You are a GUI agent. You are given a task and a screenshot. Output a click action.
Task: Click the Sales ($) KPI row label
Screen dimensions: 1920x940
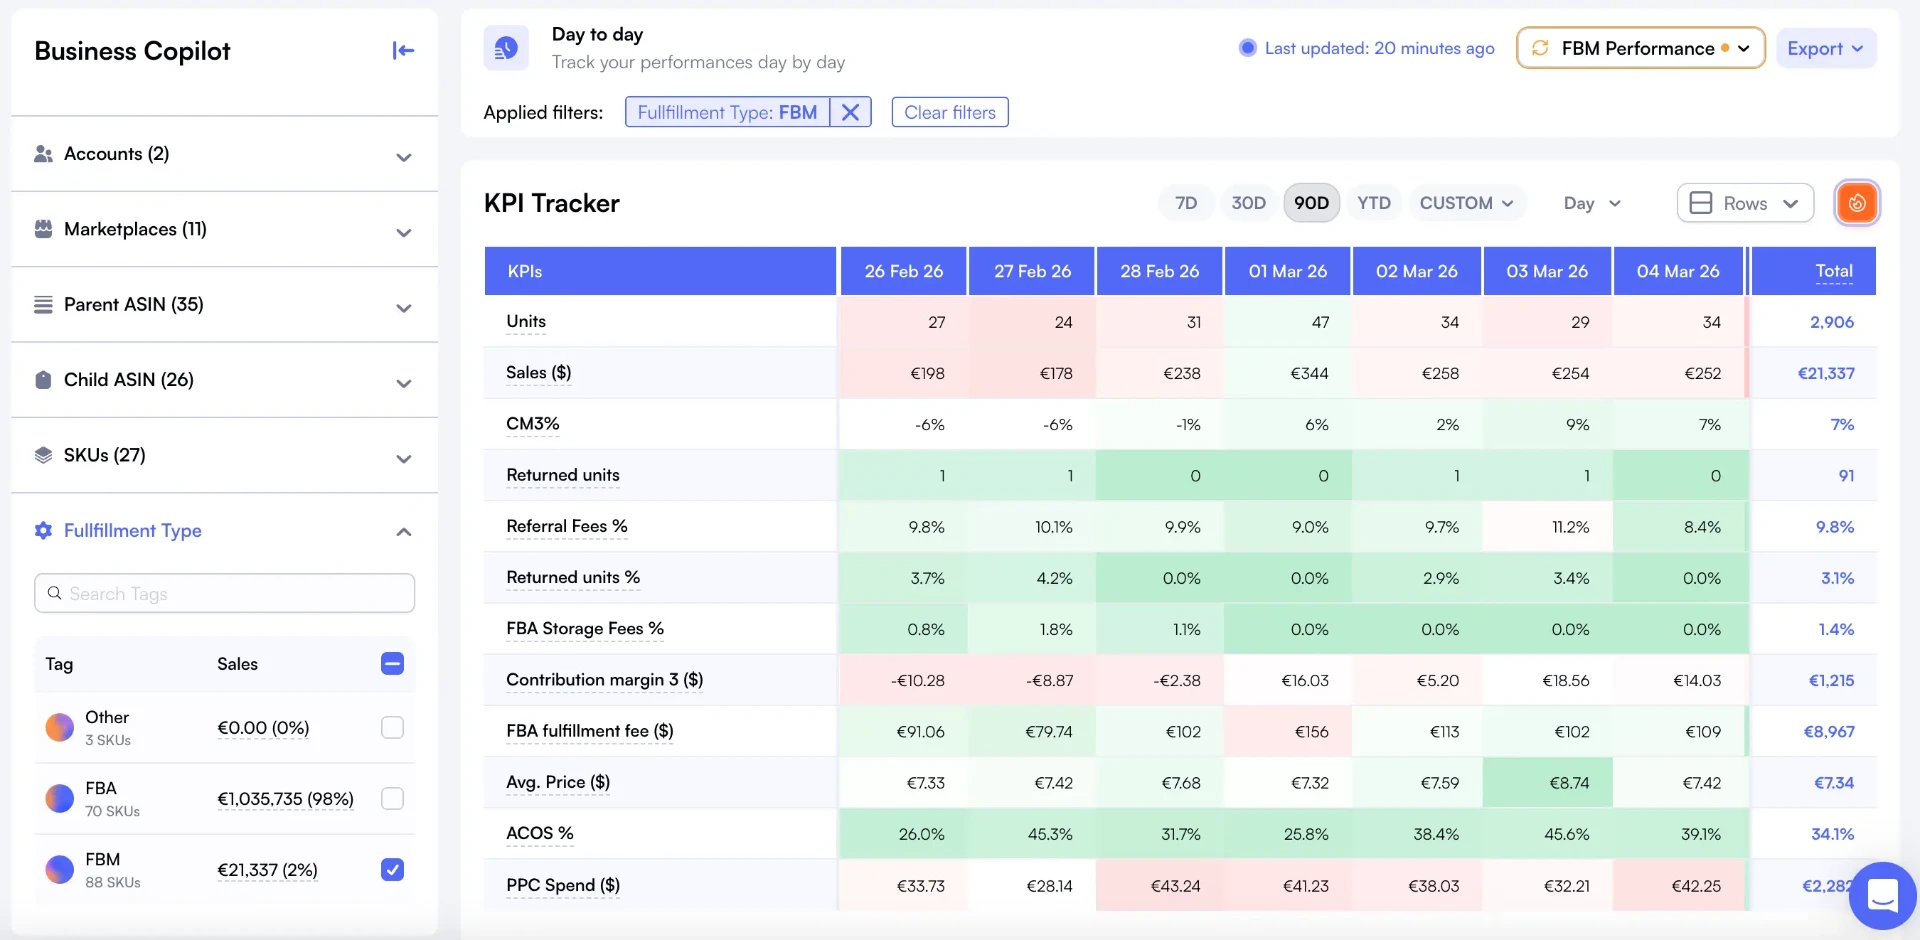[x=538, y=373]
